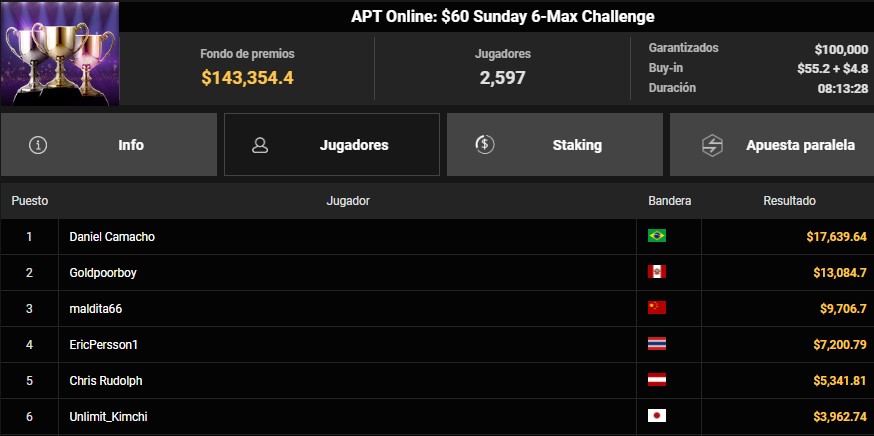Click the hexagon Apuesta paralela icon
The width and height of the screenshot is (874, 436).
712,146
